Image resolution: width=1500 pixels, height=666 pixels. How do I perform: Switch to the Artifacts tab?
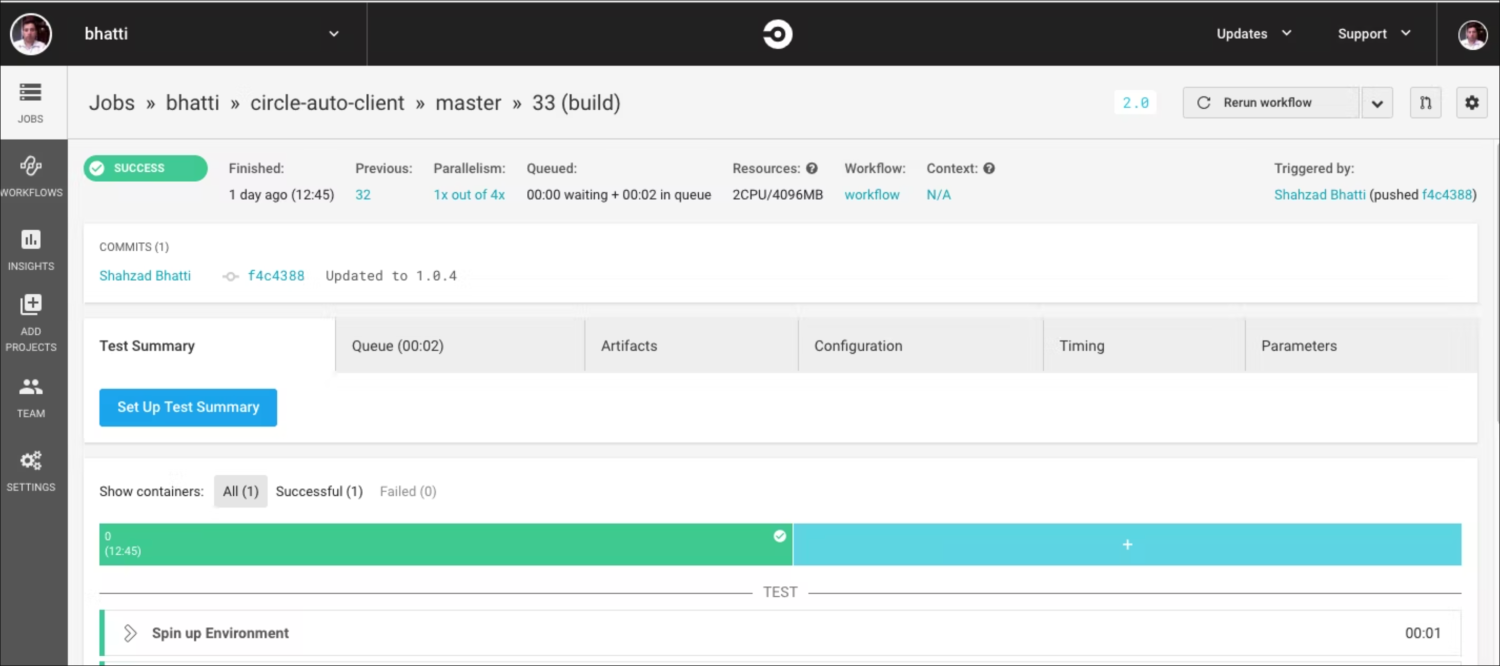[691, 346]
